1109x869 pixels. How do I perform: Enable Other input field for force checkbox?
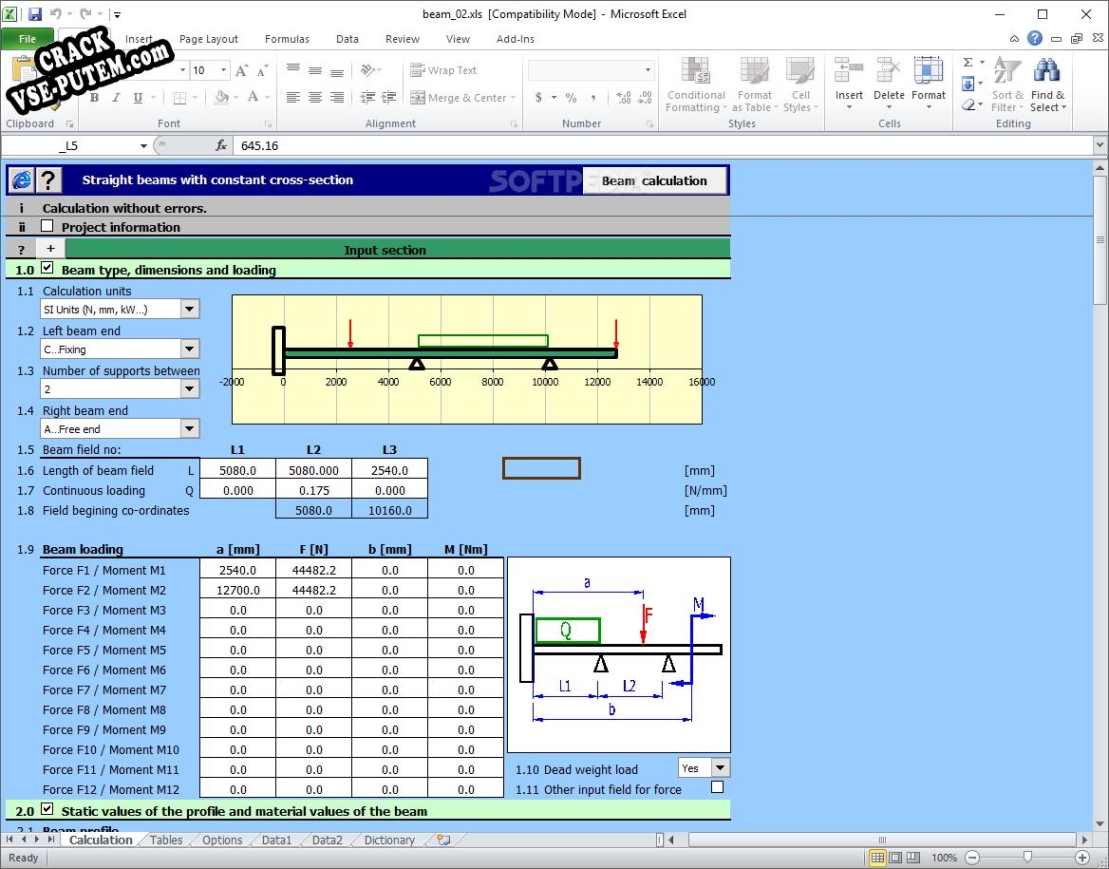717,787
